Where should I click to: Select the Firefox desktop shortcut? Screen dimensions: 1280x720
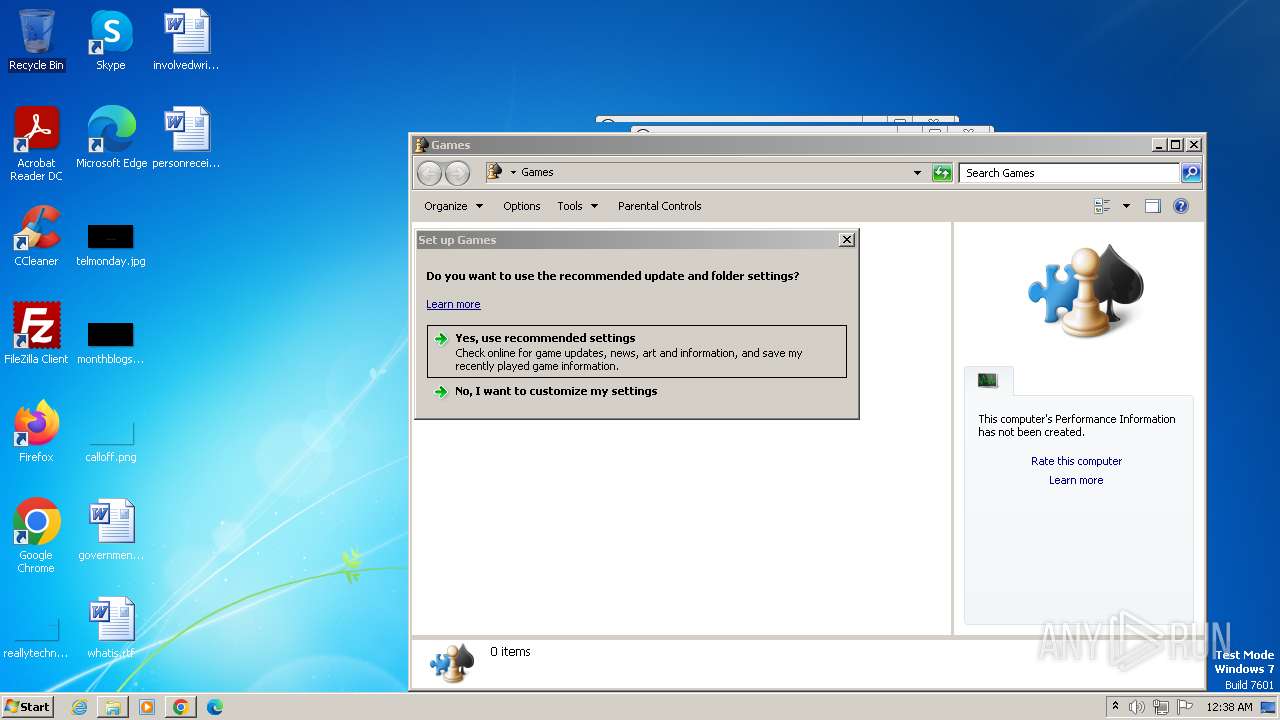click(x=36, y=432)
